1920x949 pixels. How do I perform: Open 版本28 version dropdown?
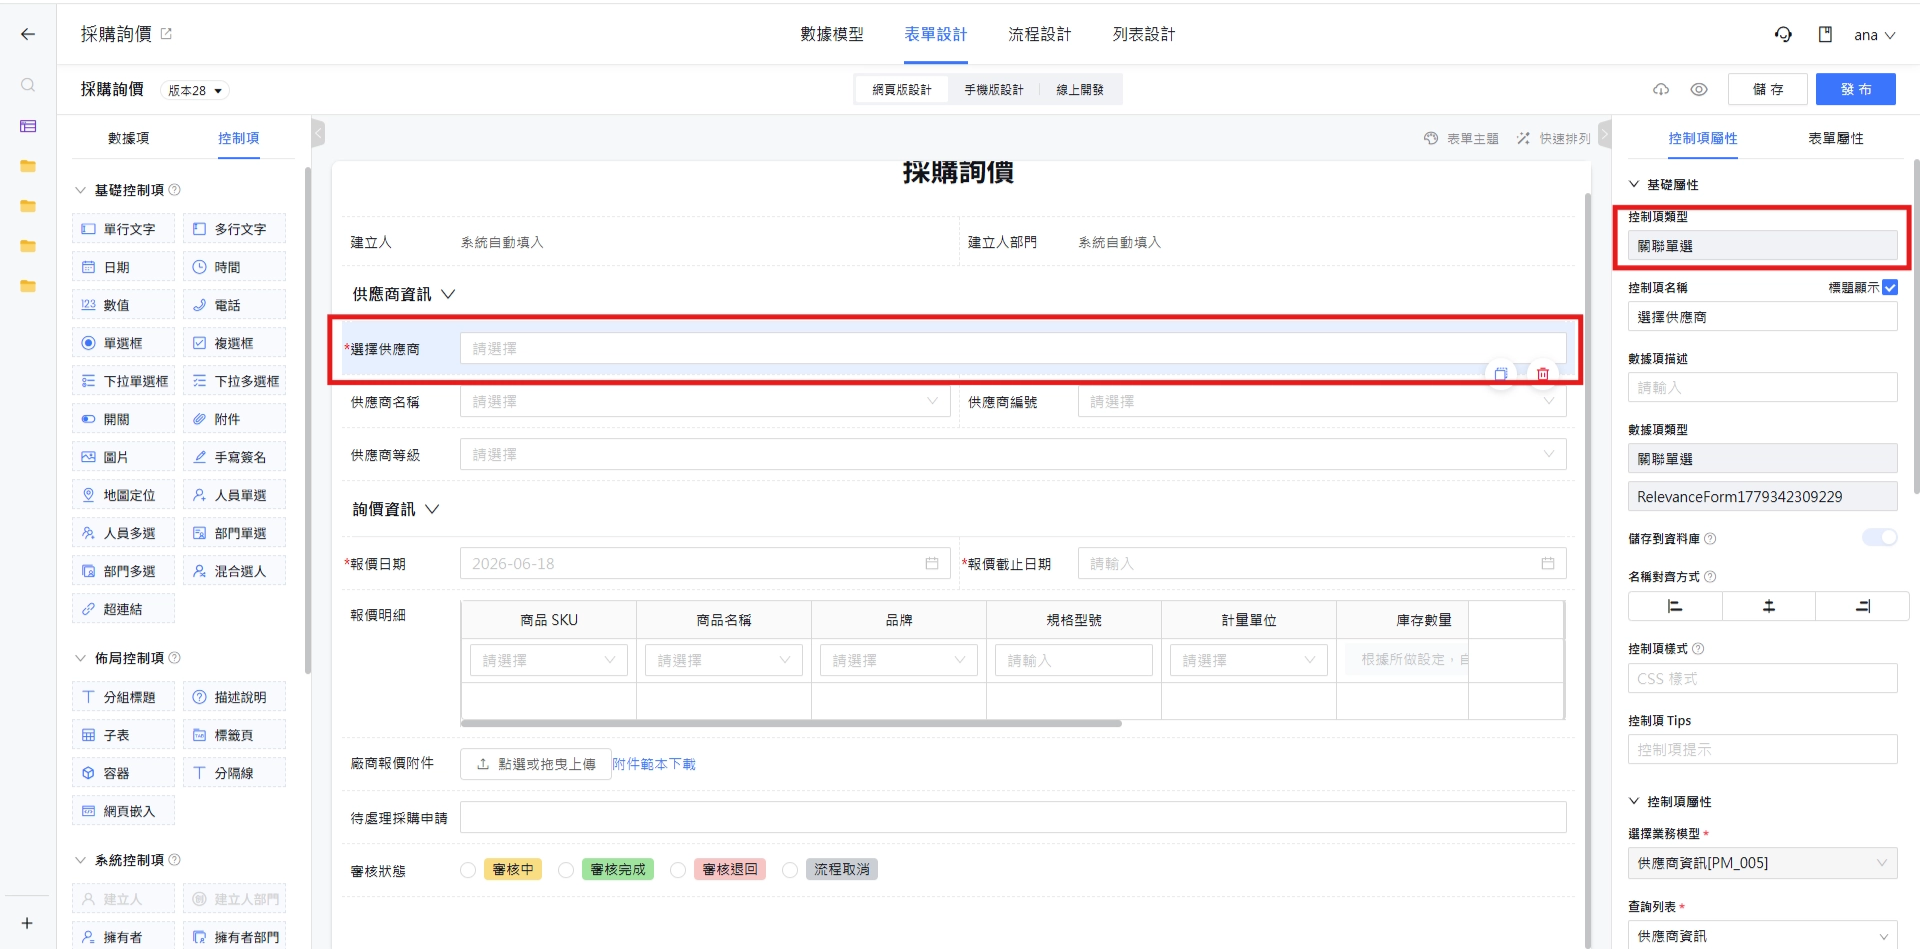pyautogui.click(x=195, y=90)
